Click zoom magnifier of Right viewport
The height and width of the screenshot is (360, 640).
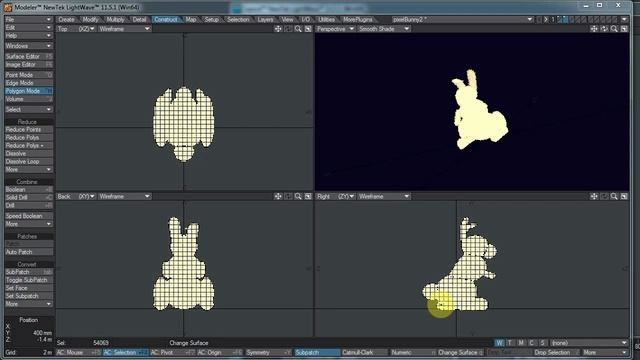click(x=614, y=196)
